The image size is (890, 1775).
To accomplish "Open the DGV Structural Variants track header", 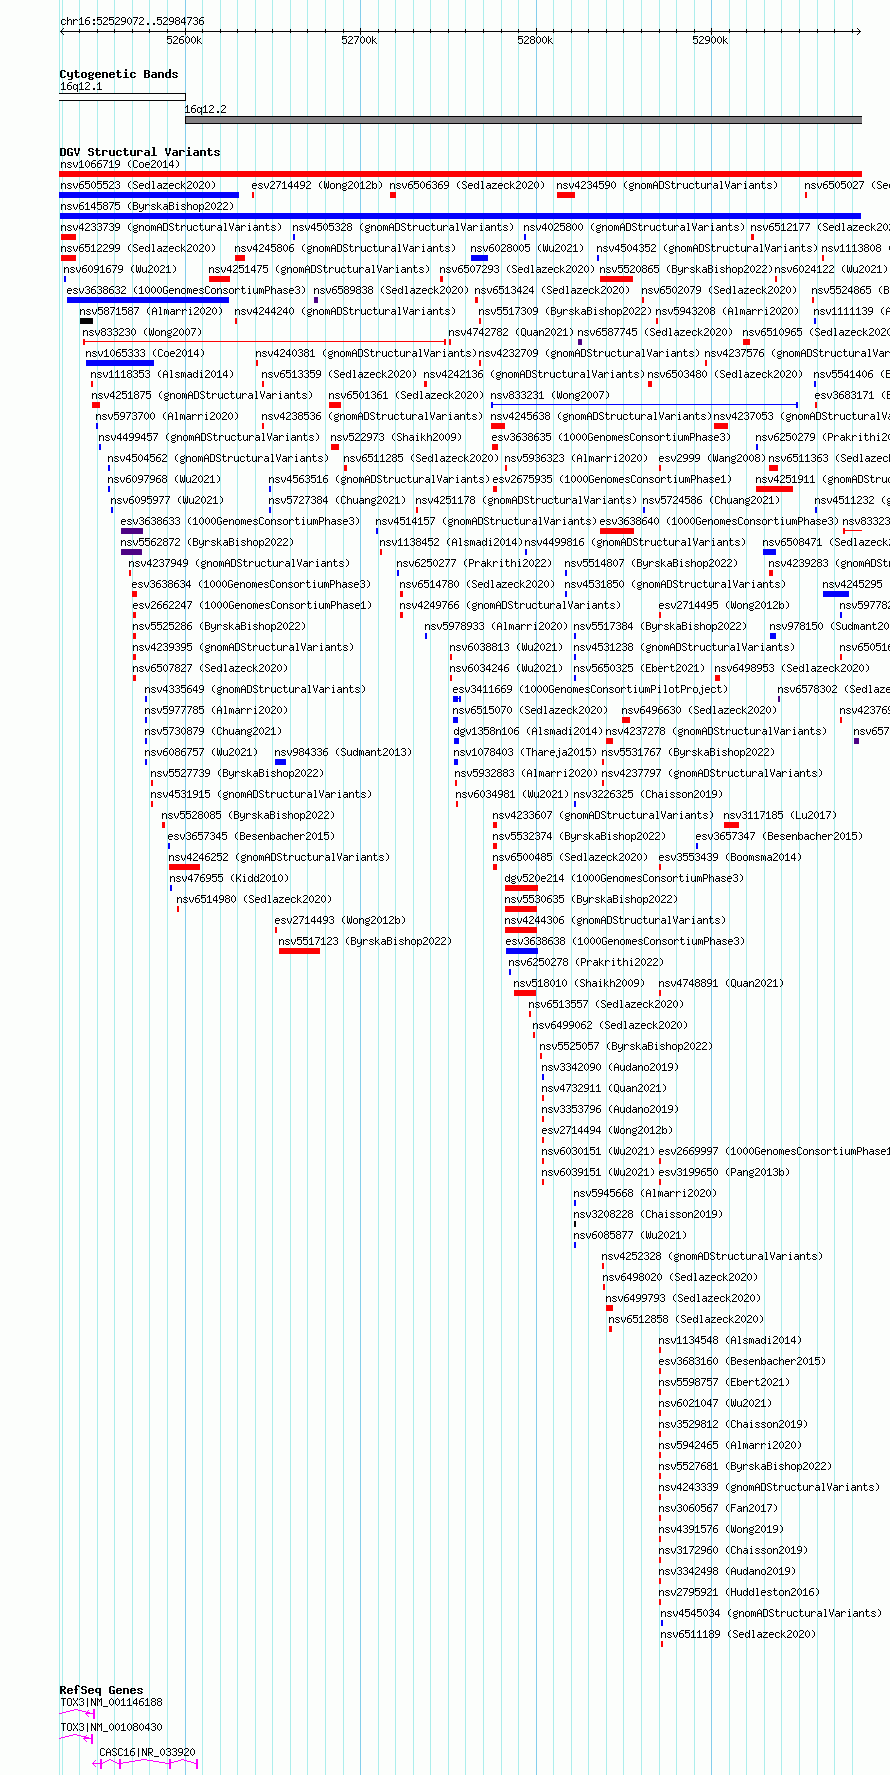I will tap(140, 152).
